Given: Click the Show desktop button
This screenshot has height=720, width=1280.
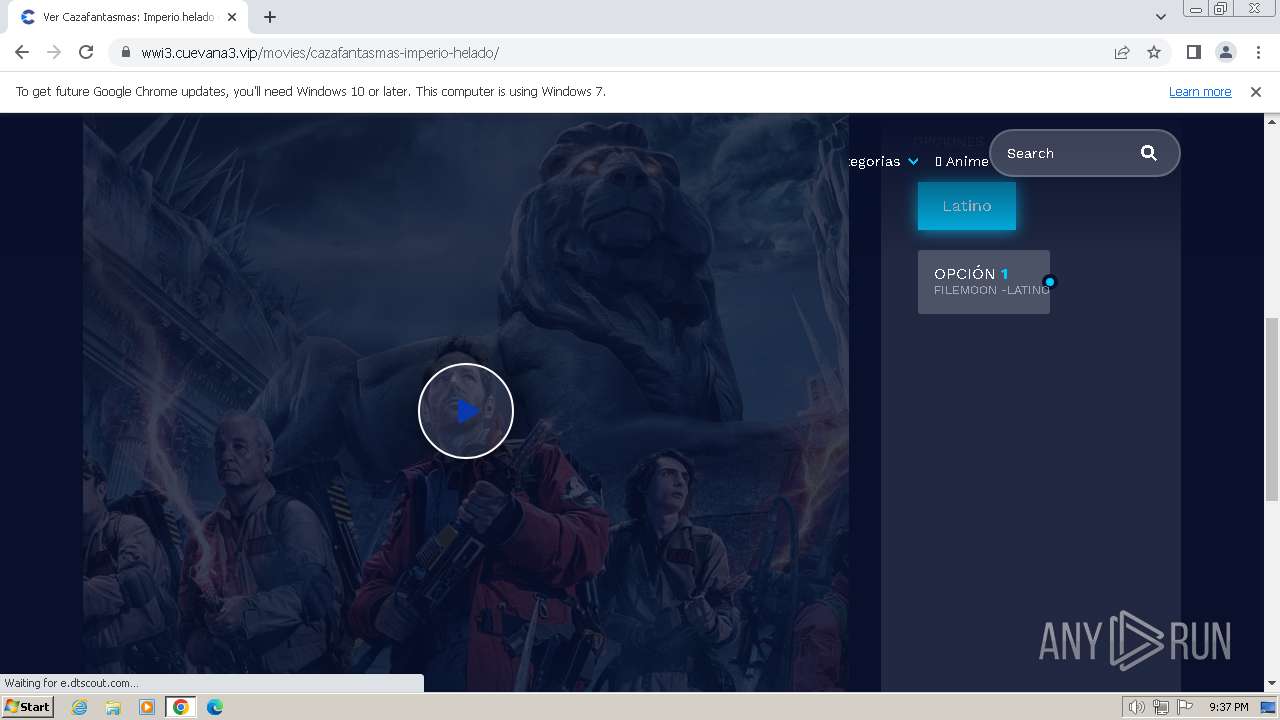Looking at the screenshot, I should pos(1270,707).
